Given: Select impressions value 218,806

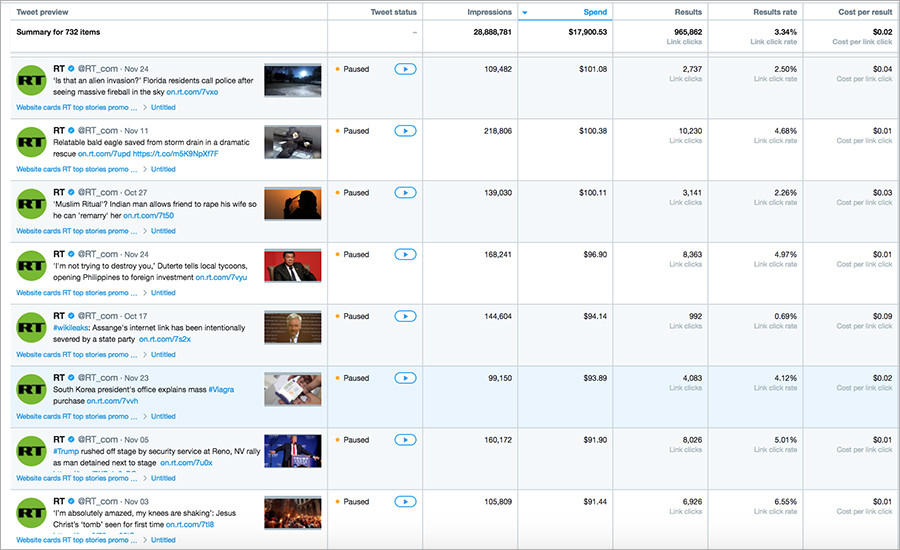Looking at the screenshot, I should point(498,131).
